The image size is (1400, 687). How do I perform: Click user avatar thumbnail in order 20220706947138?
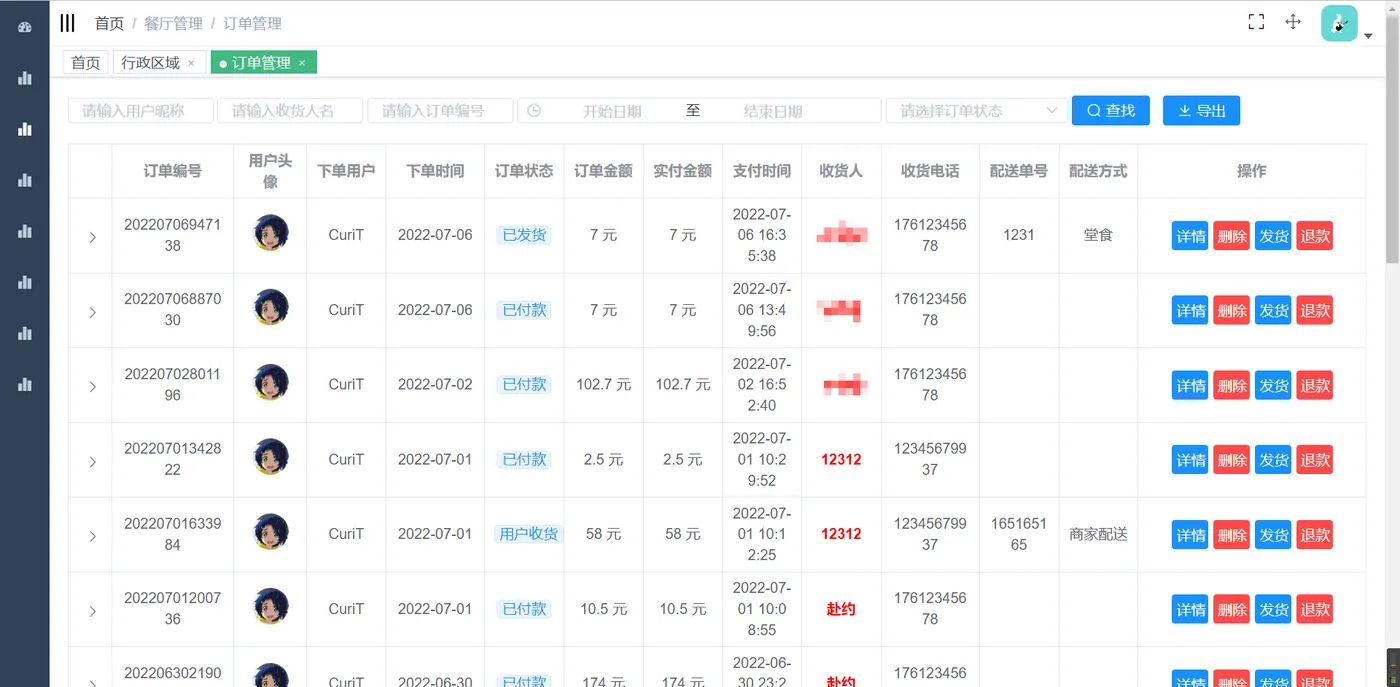[270, 233]
